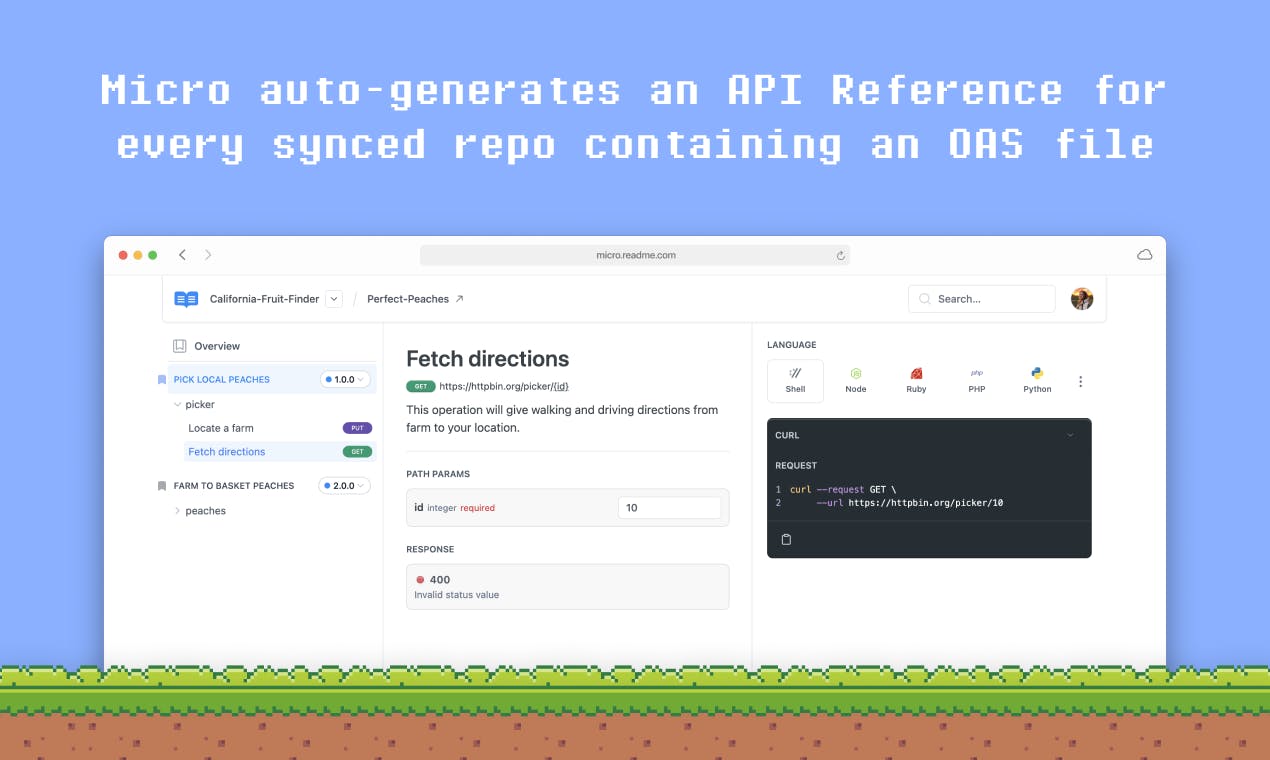
Task: Click the LANGUAGE label
Action: click(x=792, y=345)
